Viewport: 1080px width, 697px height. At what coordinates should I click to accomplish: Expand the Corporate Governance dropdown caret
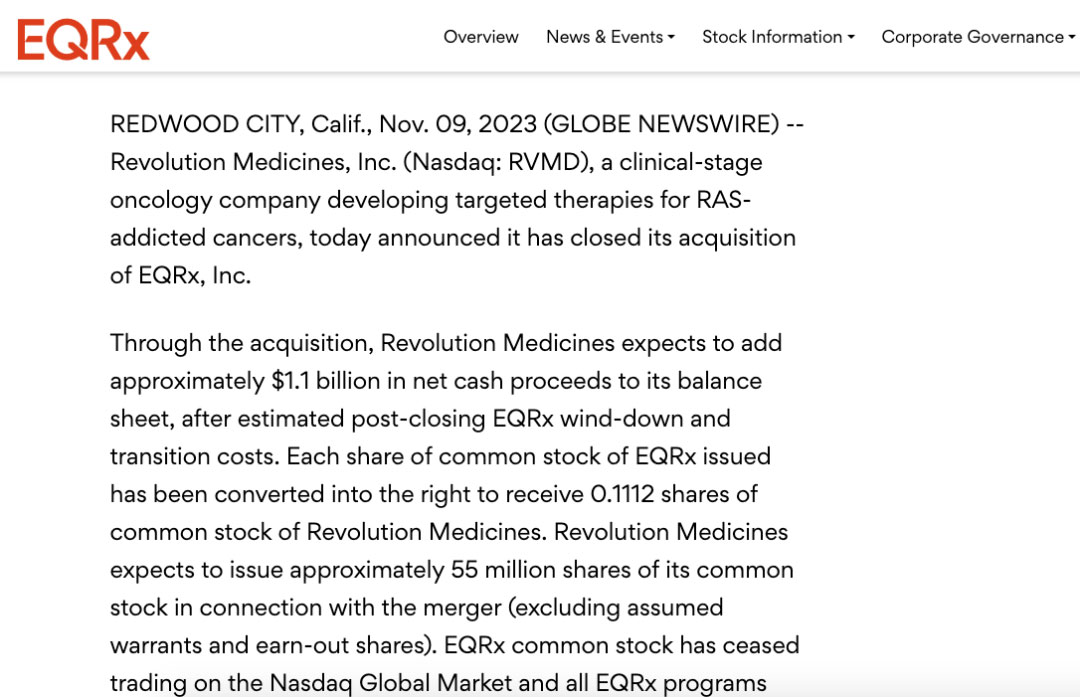(1072, 38)
